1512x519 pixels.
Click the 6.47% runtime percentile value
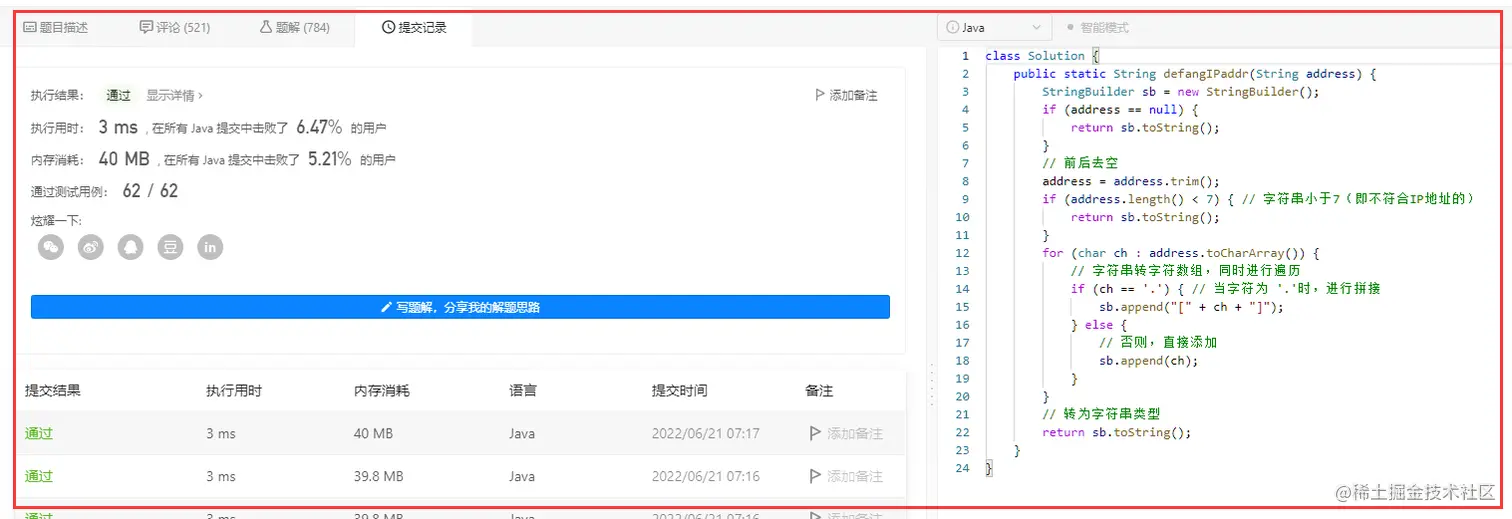point(319,127)
